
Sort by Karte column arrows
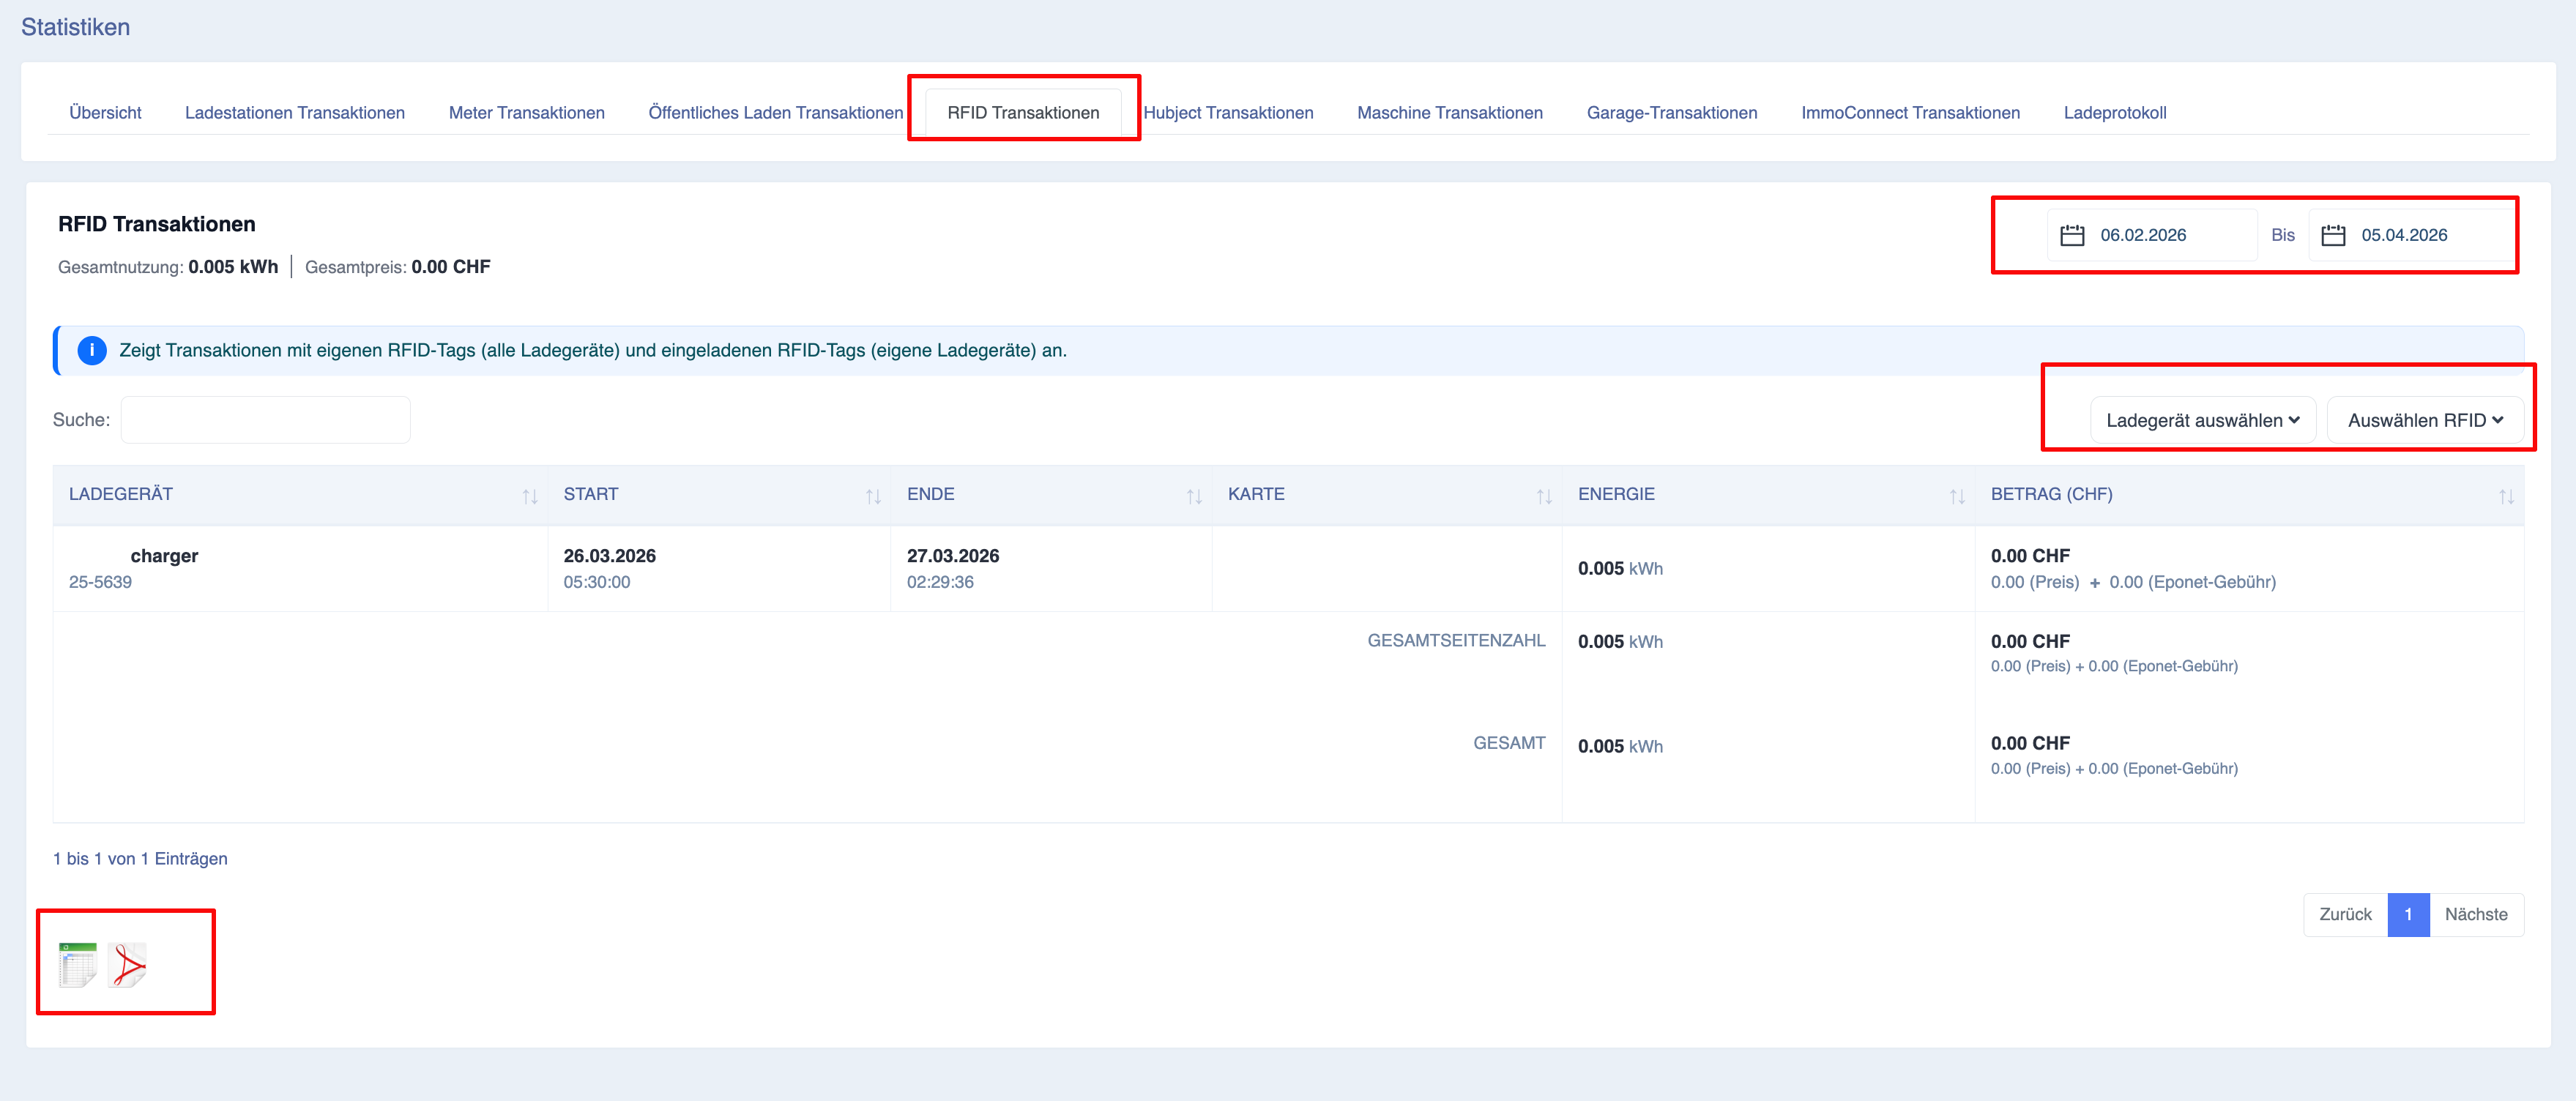point(1544,496)
